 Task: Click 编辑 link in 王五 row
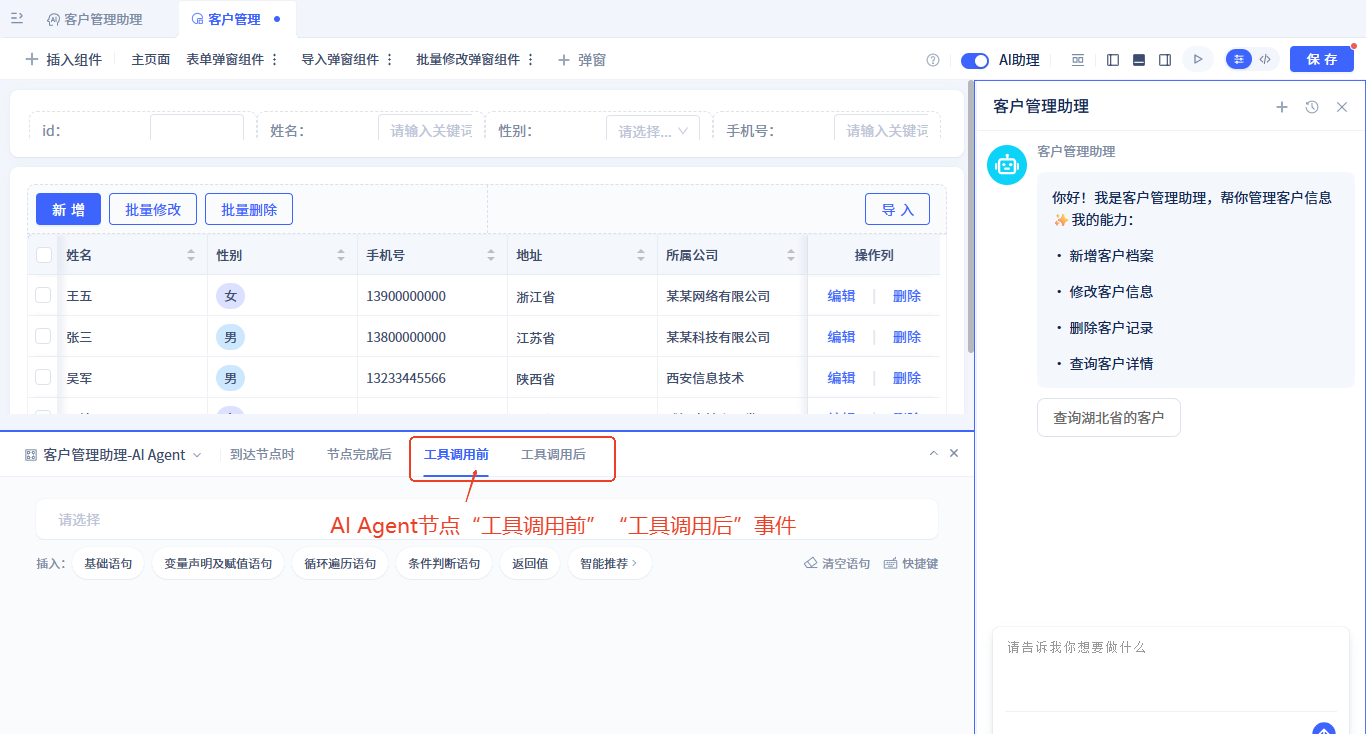click(x=841, y=296)
